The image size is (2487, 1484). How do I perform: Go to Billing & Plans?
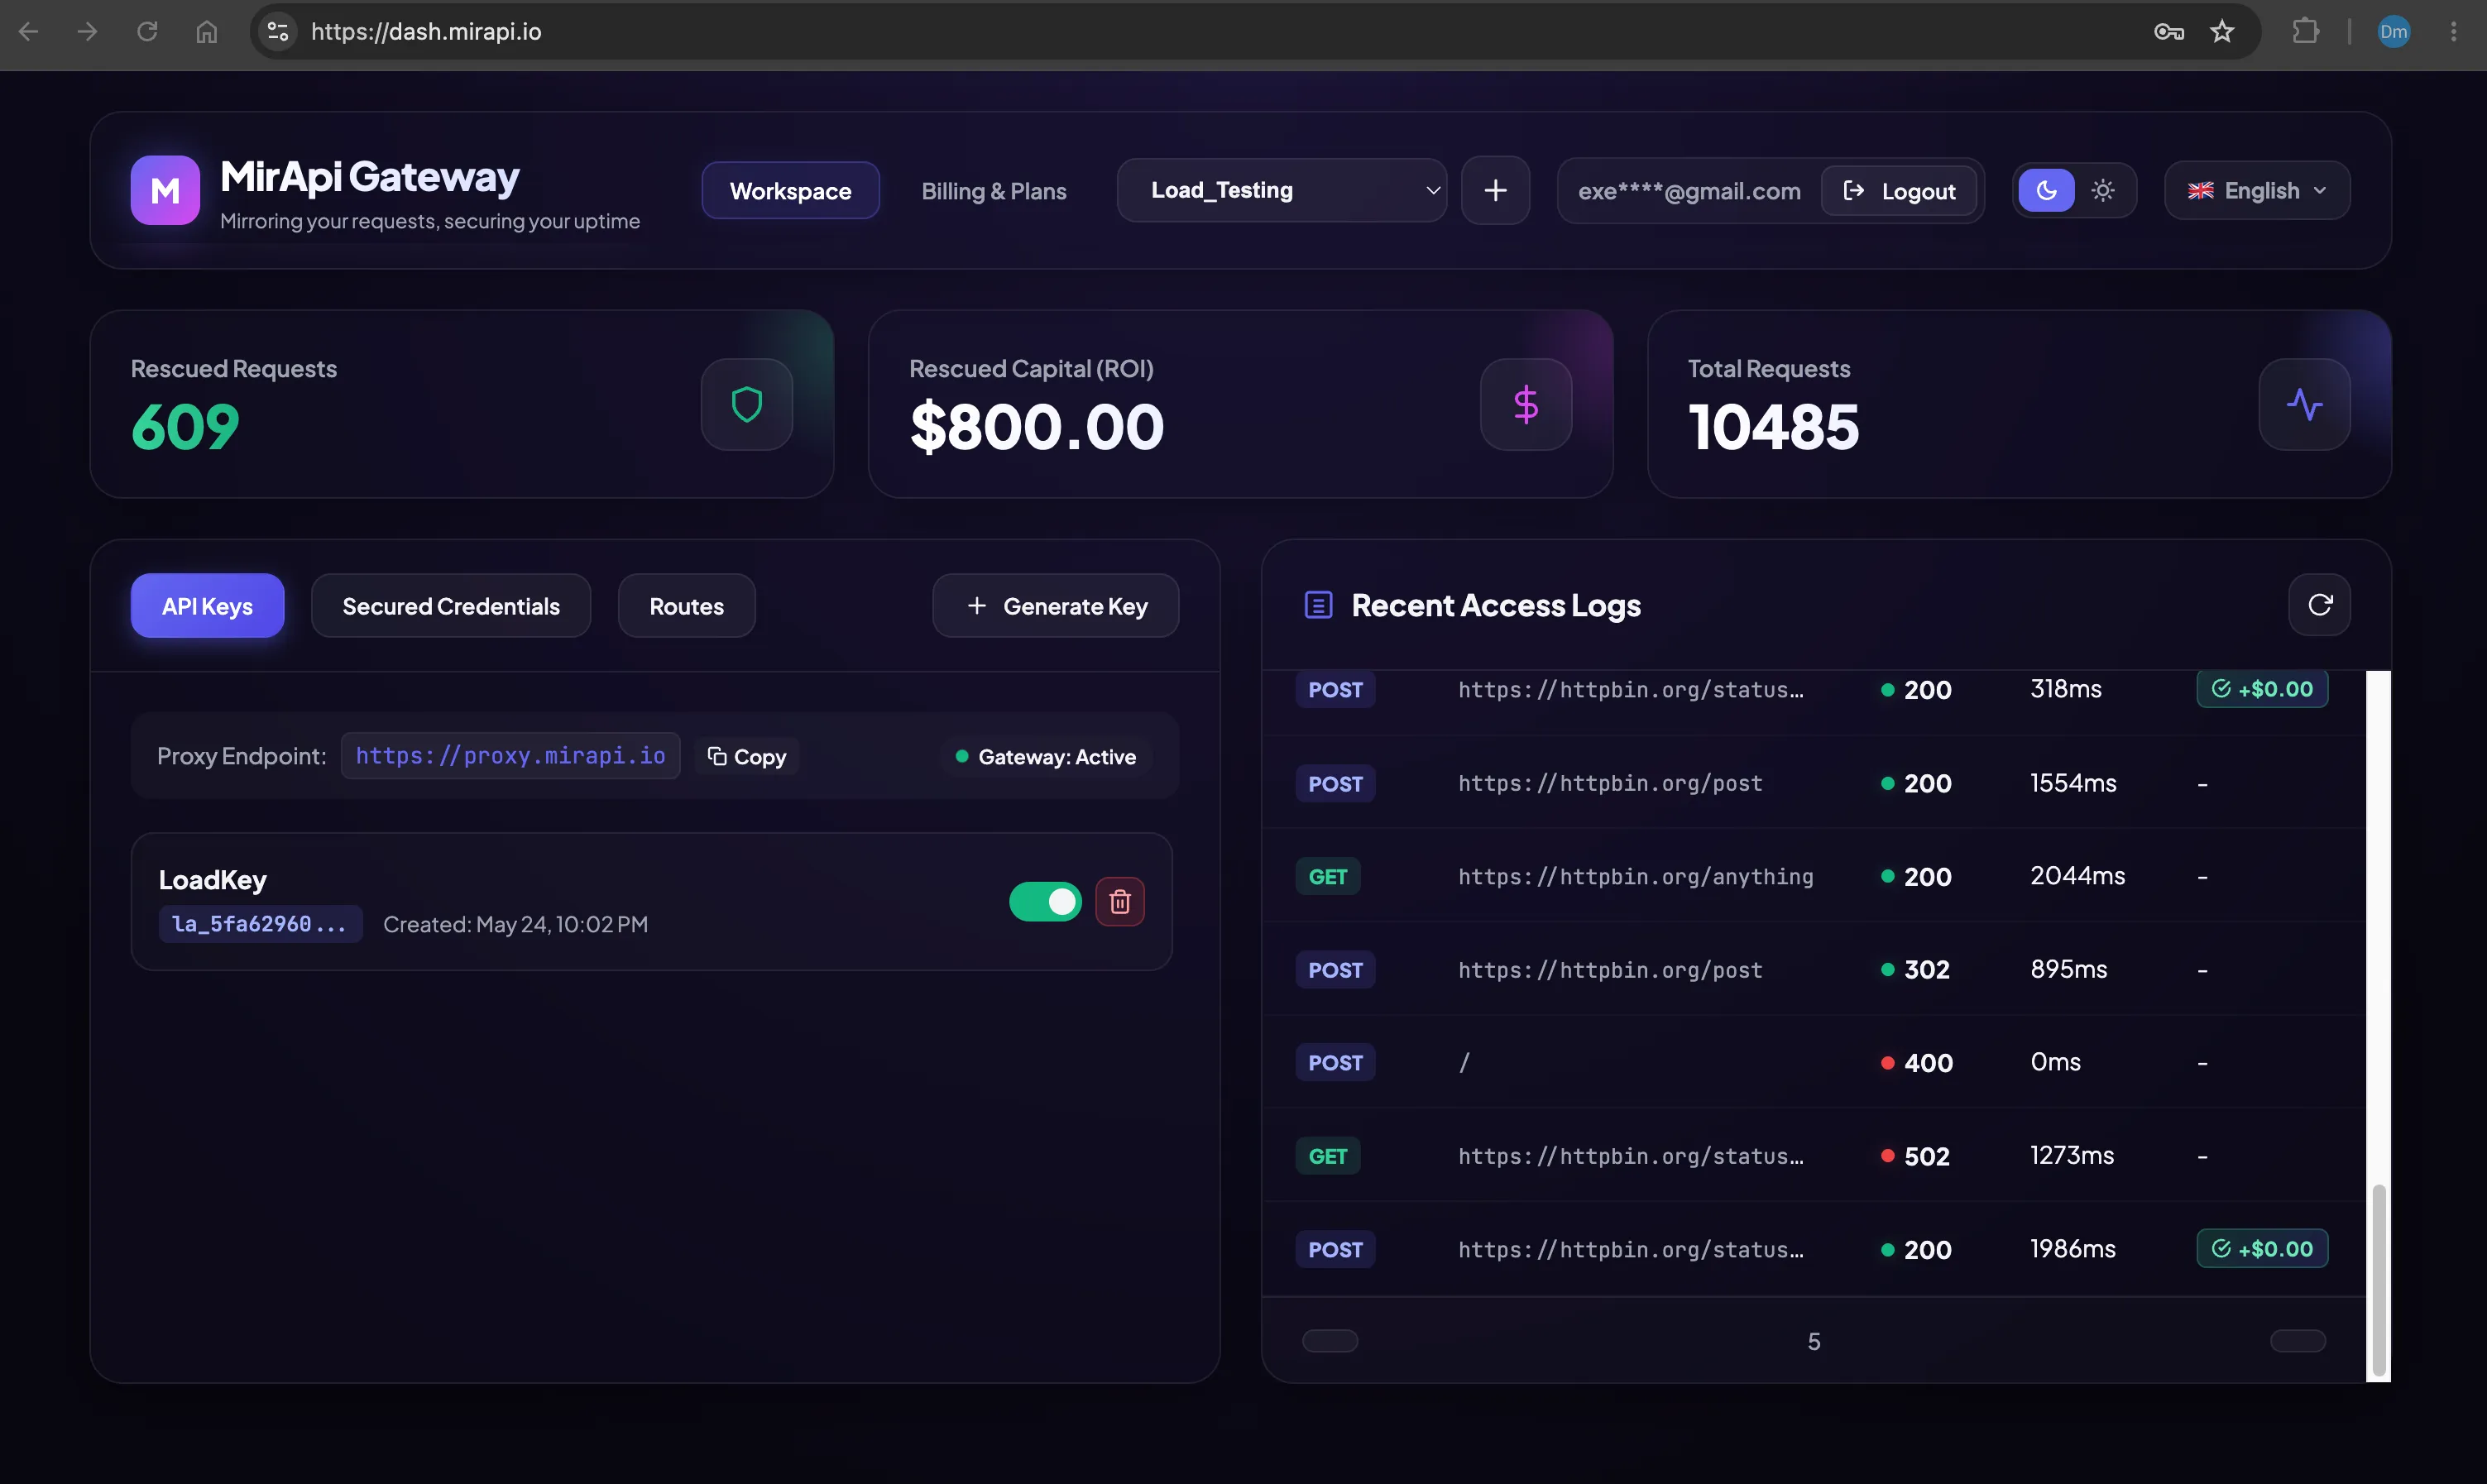pyautogui.click(x=993, y=190)
